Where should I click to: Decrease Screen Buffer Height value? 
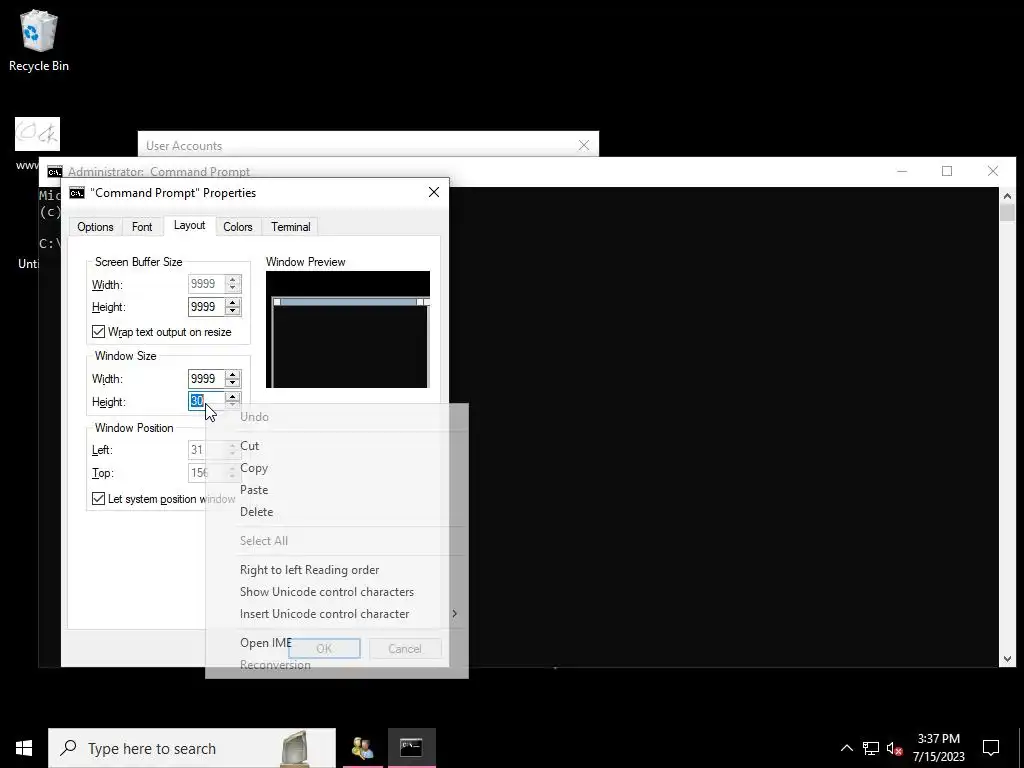tap(232, 311)
